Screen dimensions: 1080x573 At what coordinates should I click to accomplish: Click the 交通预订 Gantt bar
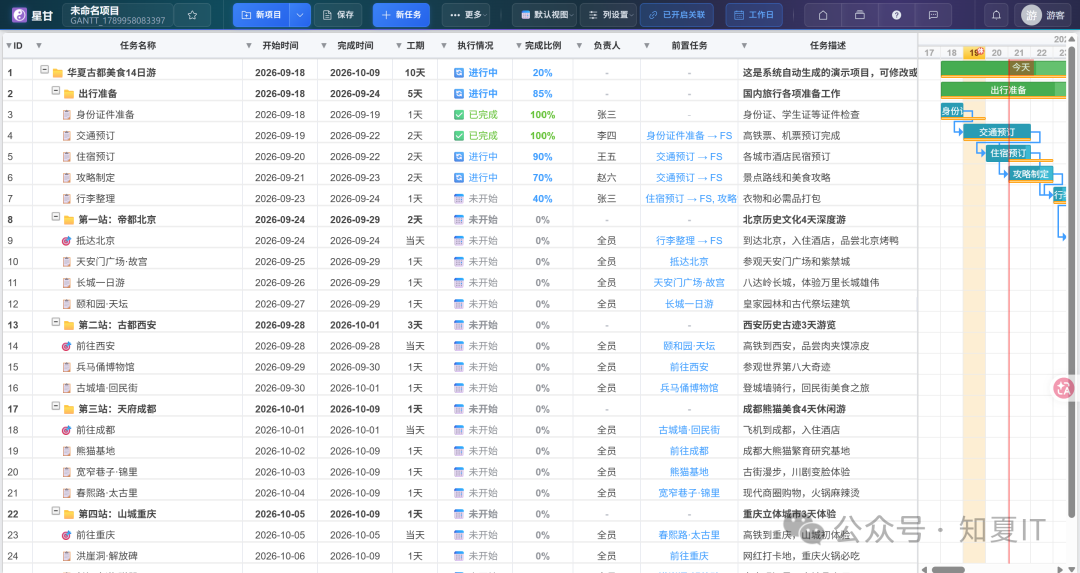click(997, 132)
